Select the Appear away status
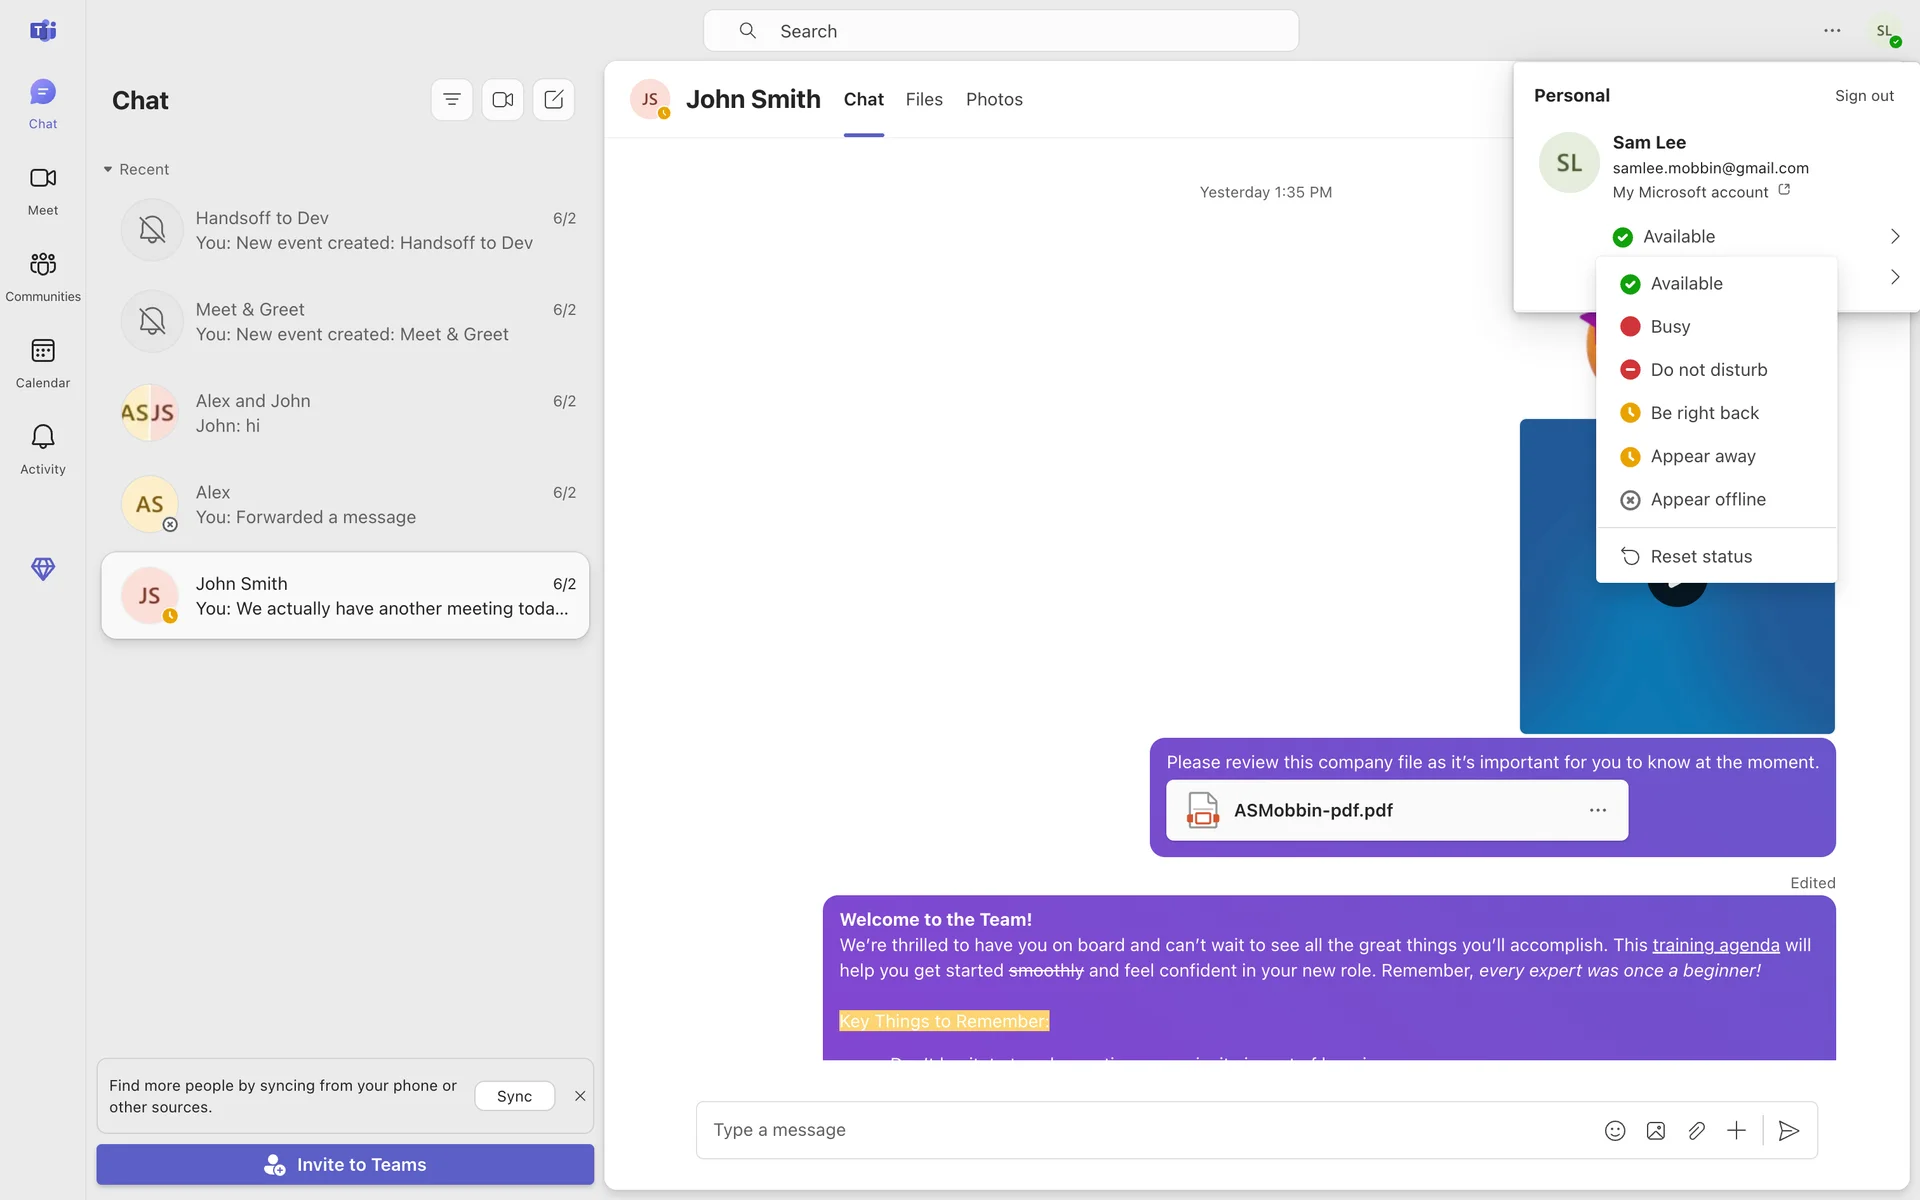Image resolution: width=1920 pixels, height=1200 pixels. [x=1702, y=457]
